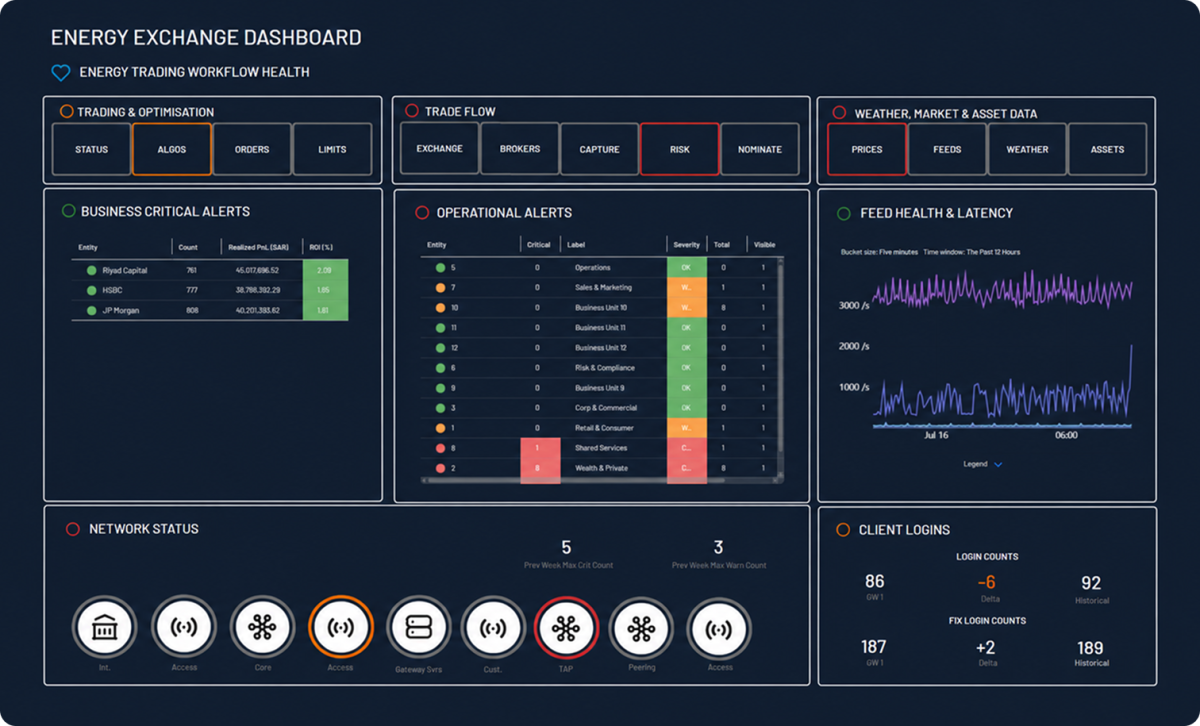Open the LIMITS tile
This screenshot has height=726, width=1200.
click(332, 149)
